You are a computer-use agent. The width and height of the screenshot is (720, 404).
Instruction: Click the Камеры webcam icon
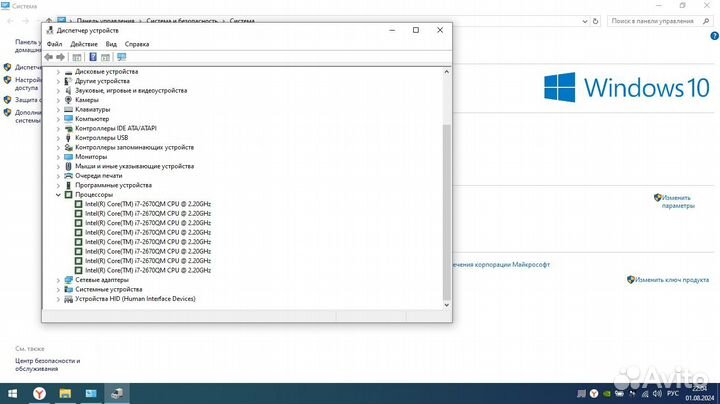68,100
